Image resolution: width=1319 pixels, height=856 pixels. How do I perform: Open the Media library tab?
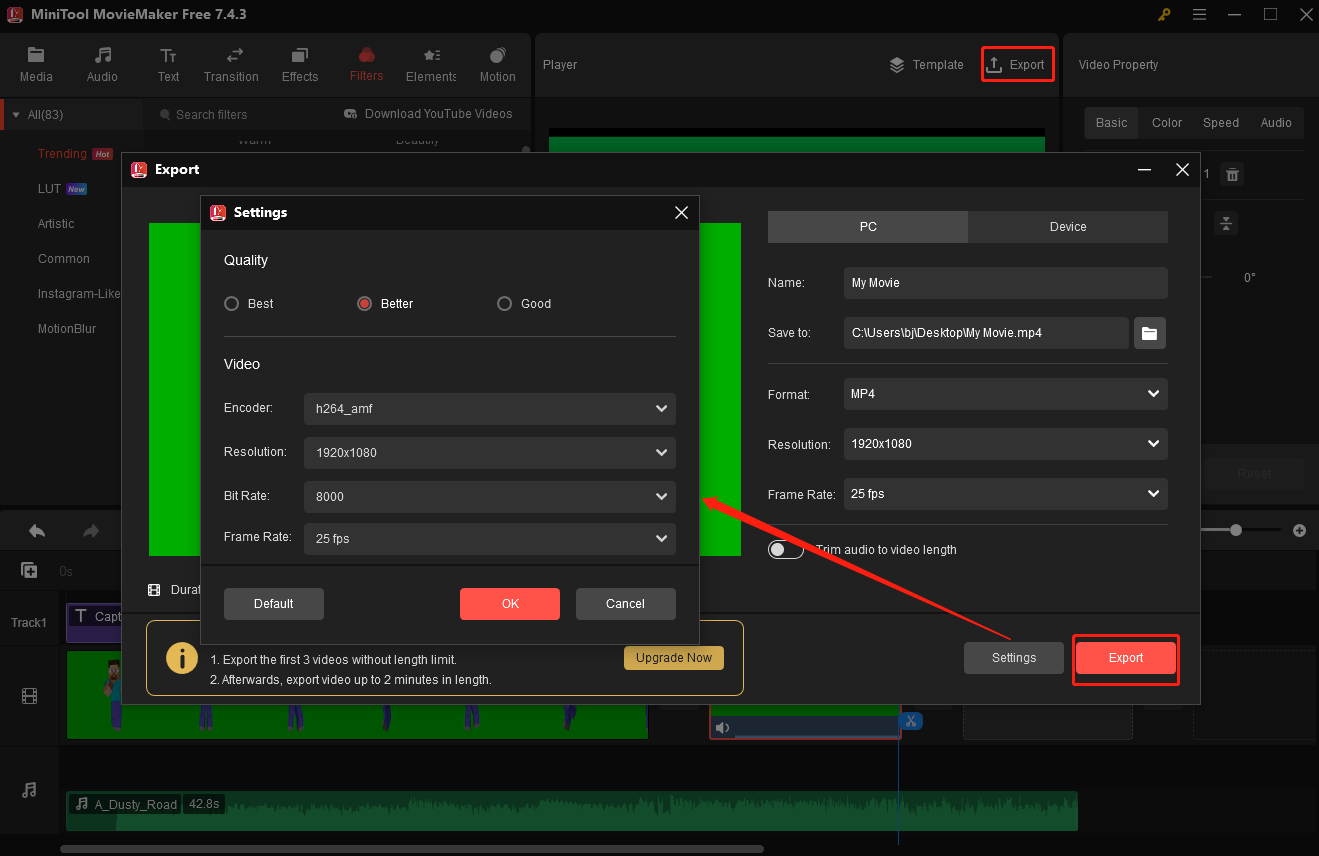pyautogui.click(x=36, y=65)
